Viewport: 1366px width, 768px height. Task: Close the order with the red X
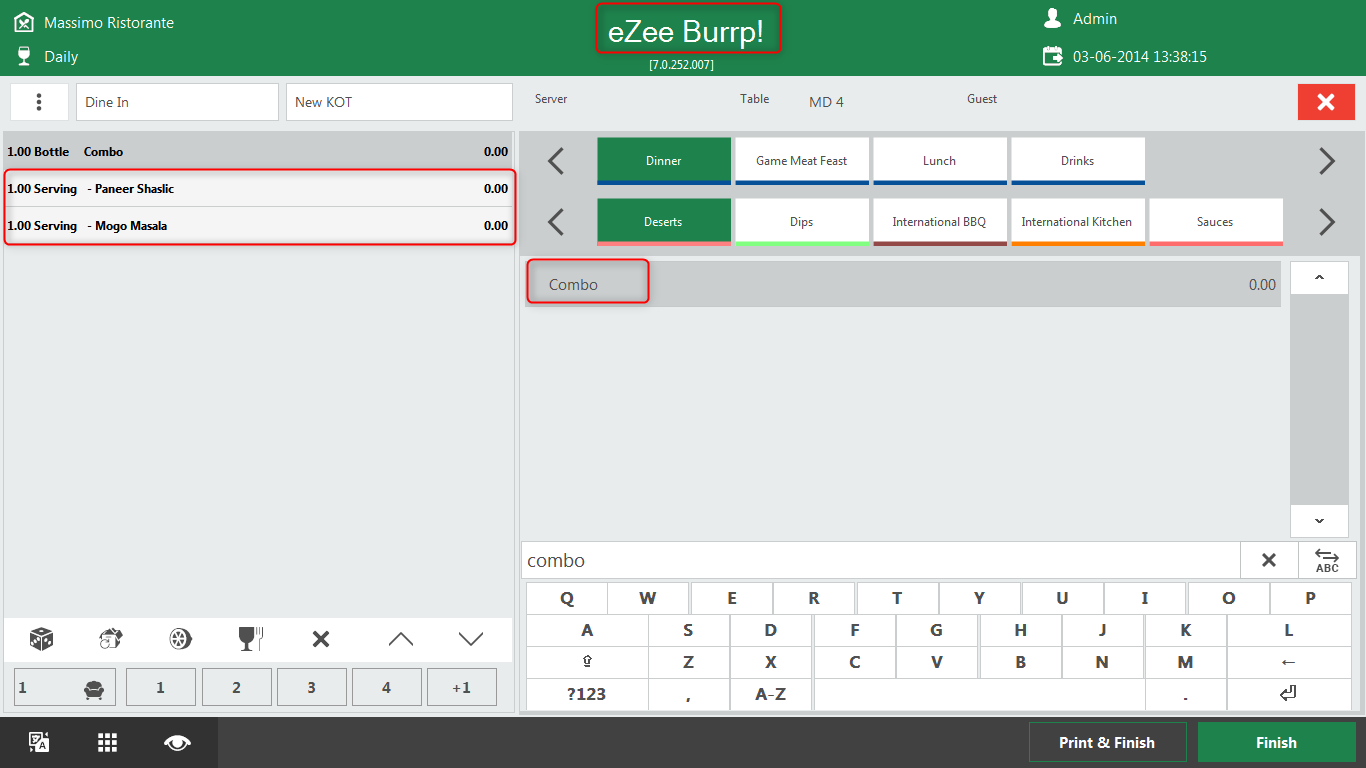1326,102
